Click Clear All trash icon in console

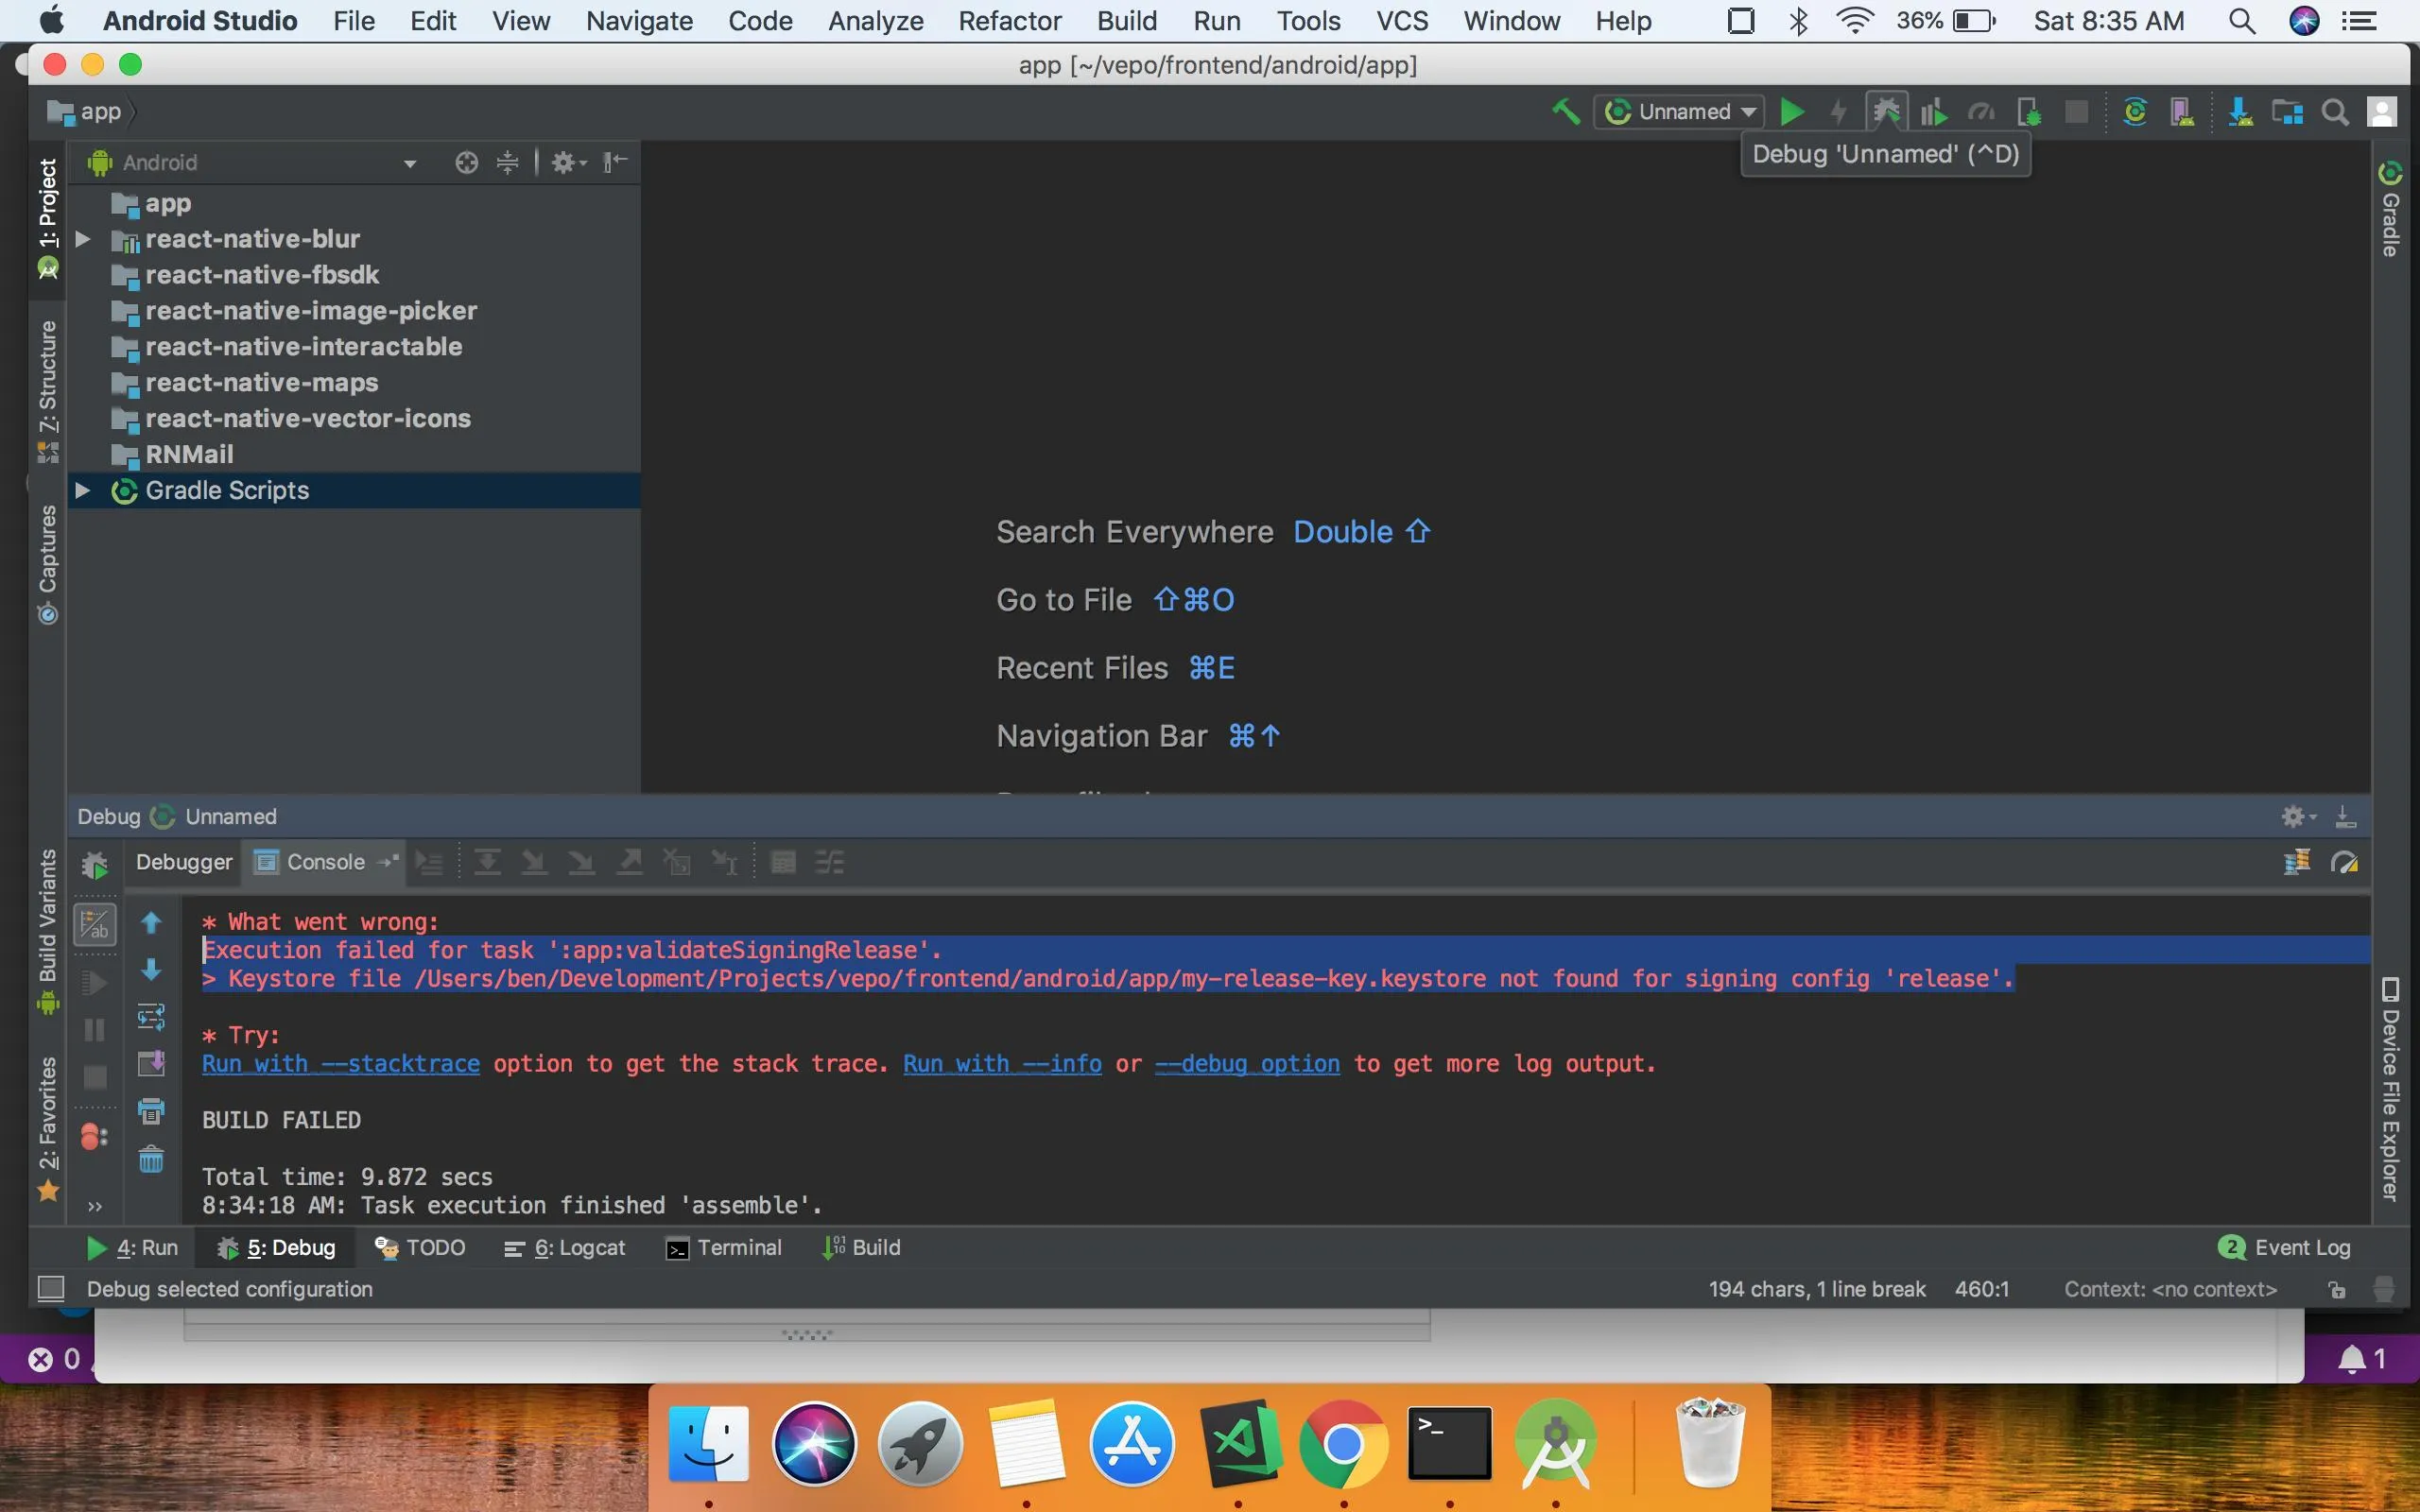pyautogui.click(x=151, y=1159)
